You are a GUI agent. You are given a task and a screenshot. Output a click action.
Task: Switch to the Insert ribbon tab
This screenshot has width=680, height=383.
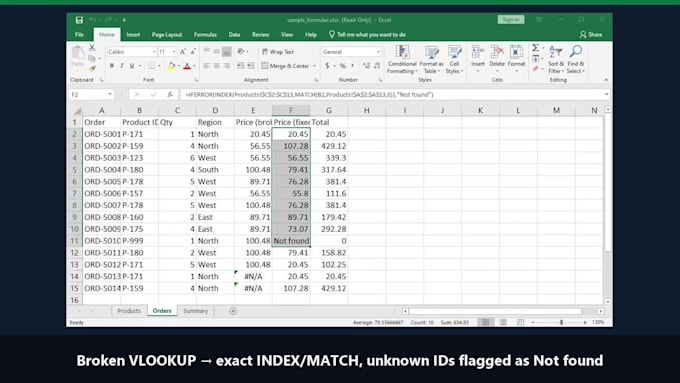pyautogui.click(x=133, y=35)
